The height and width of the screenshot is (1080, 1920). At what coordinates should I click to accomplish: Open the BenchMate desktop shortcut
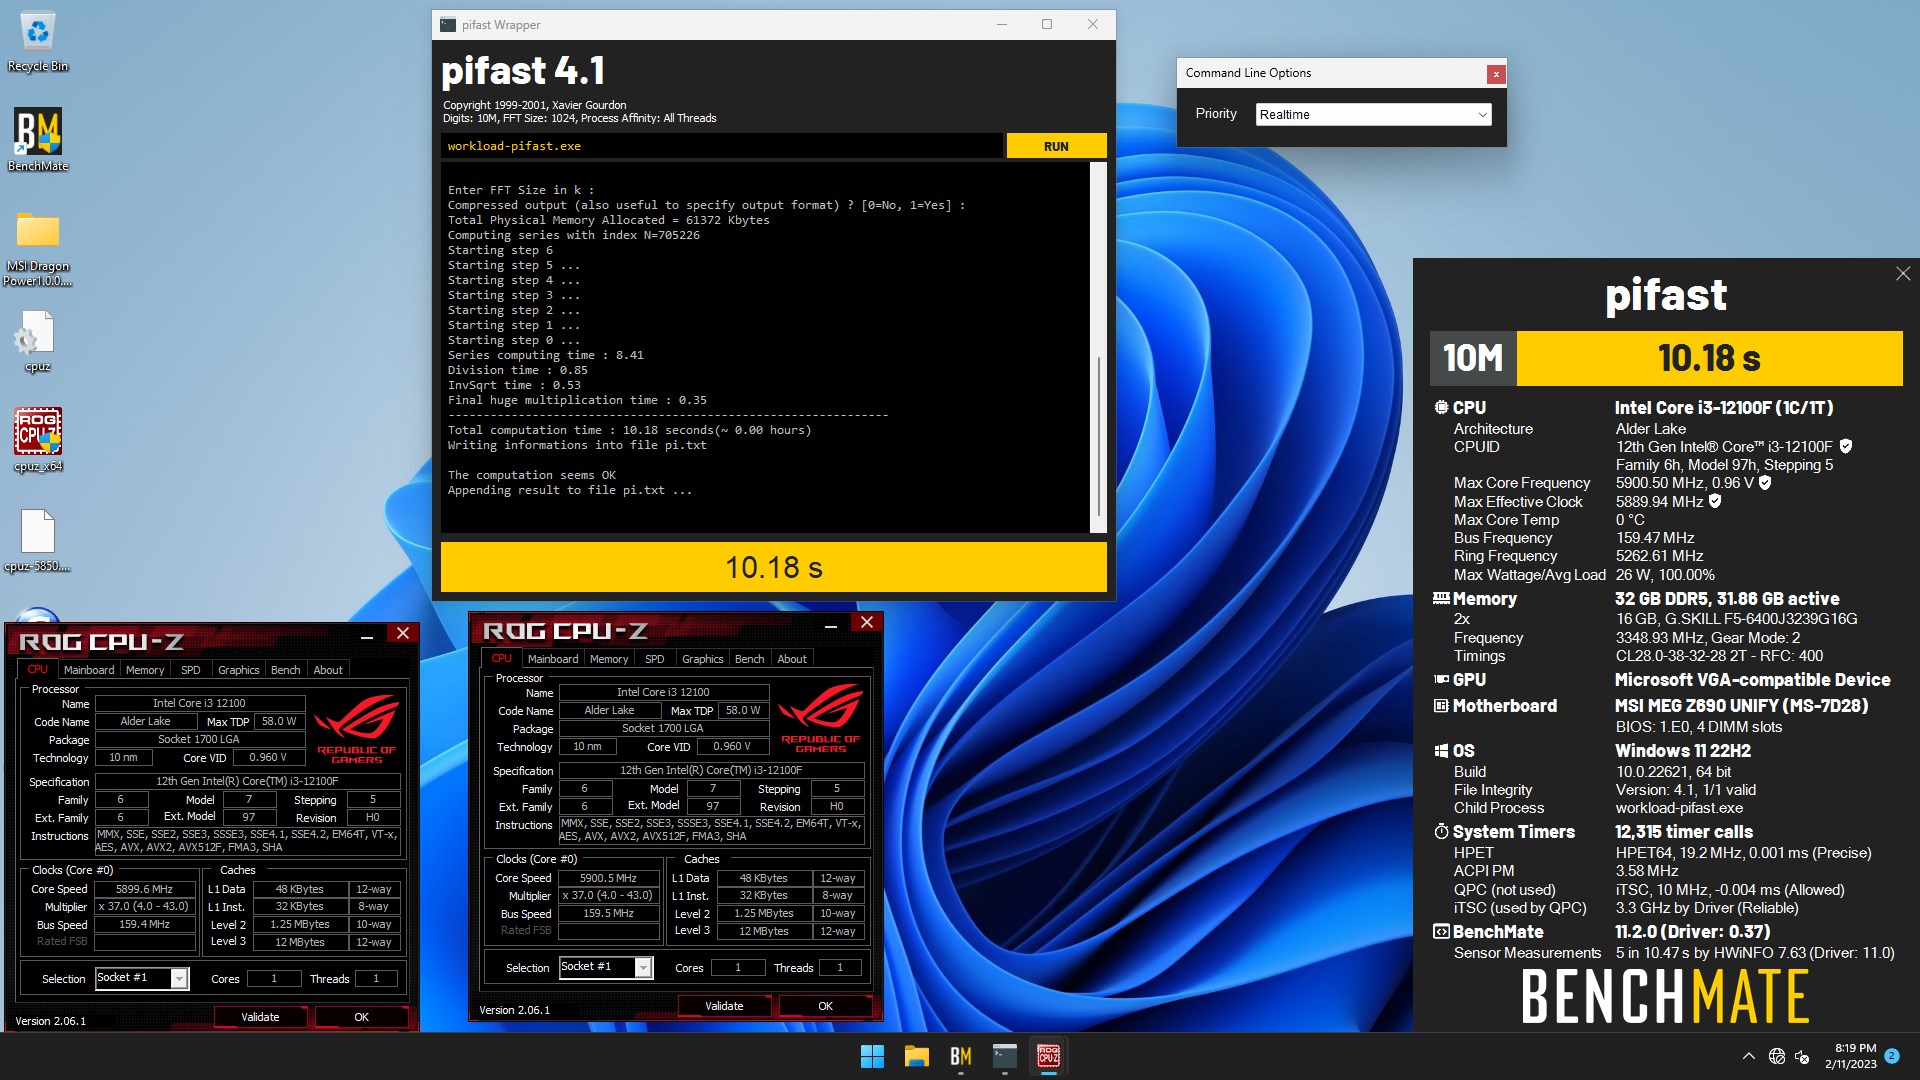(x=38, y=140)
